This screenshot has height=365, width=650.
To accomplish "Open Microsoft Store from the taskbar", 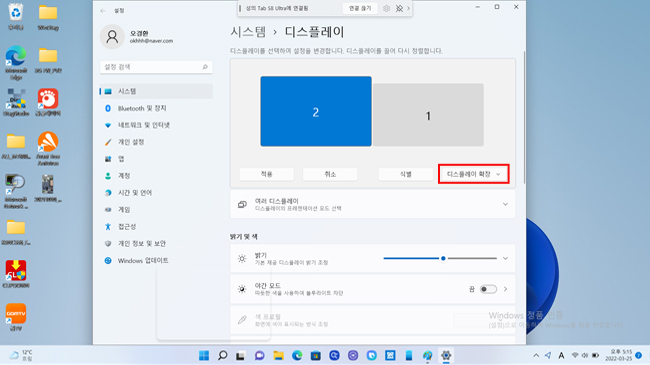I will pos(315,355).
